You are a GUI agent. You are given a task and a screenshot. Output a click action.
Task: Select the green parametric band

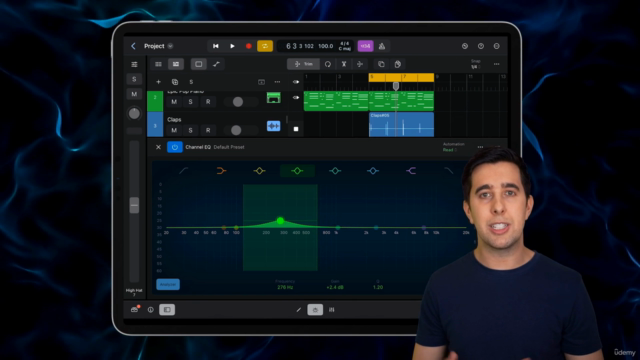click(x=297, y=171)
